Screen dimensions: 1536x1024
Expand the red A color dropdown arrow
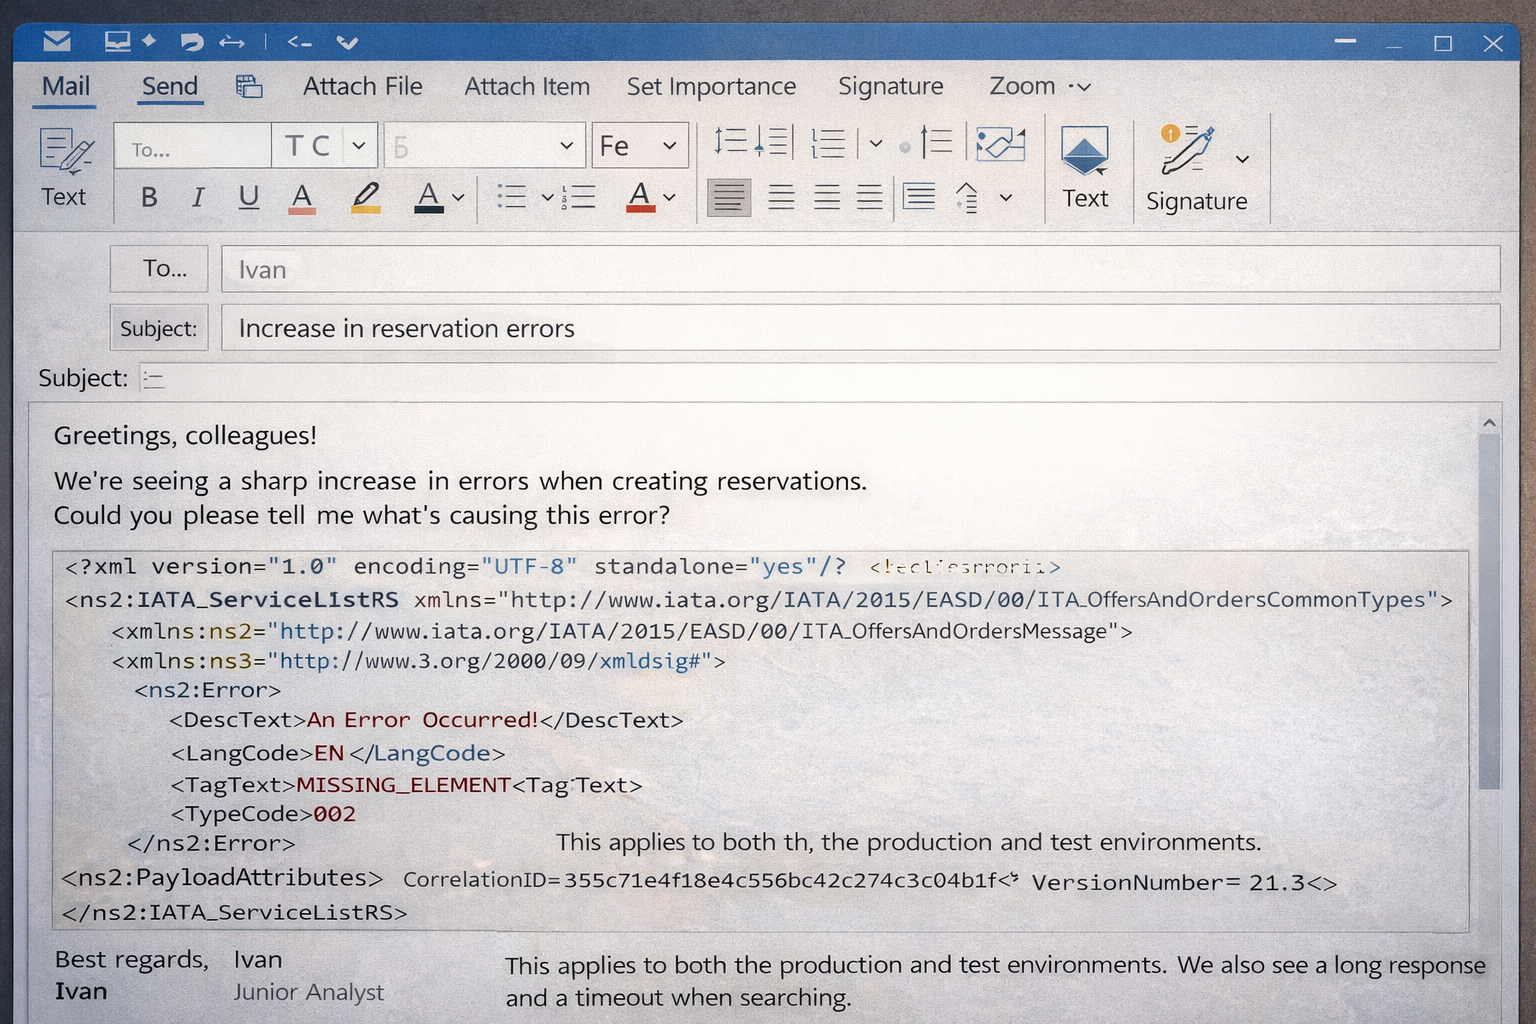pyautogui.click(x=669, y=197)
